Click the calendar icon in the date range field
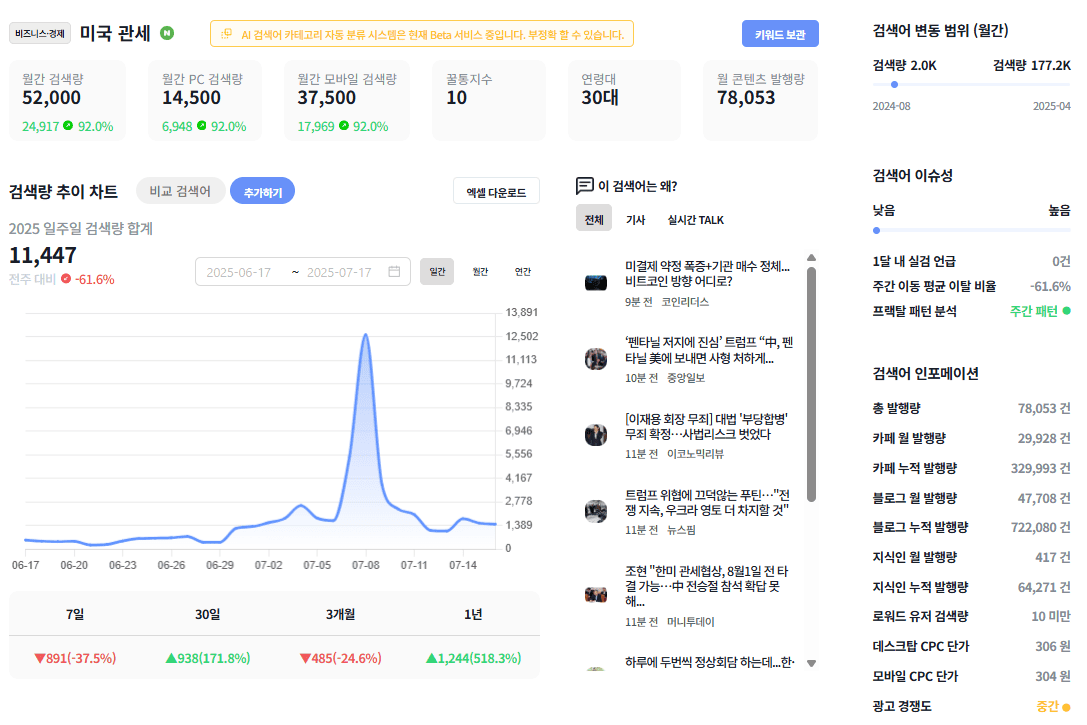This screenshot has height=725, width=1087. [x=394, y=272]
